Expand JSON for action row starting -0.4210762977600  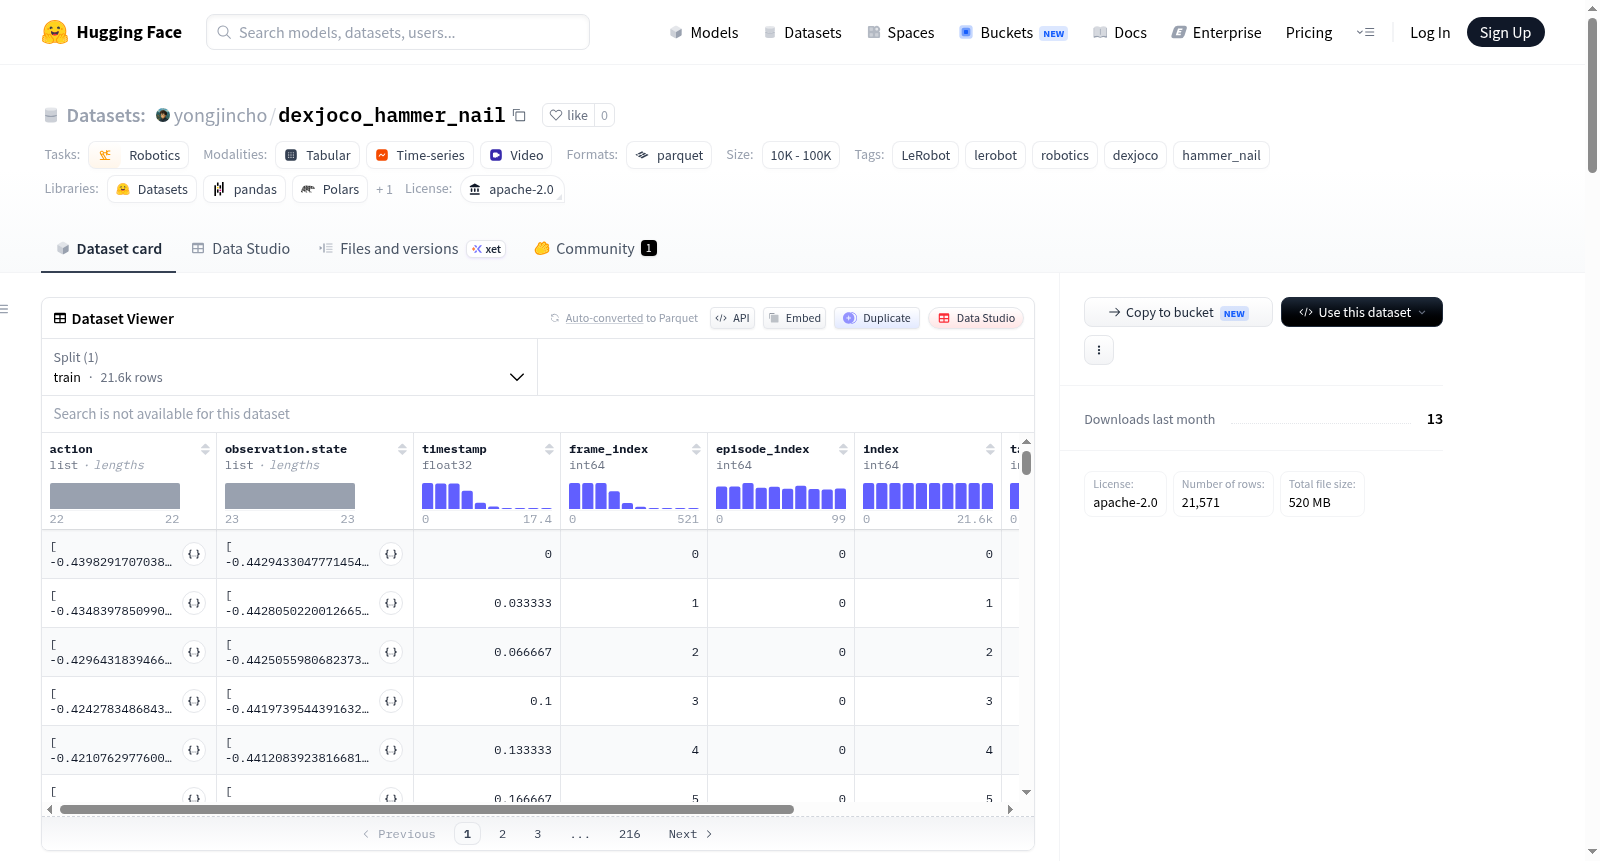(194, 750)
